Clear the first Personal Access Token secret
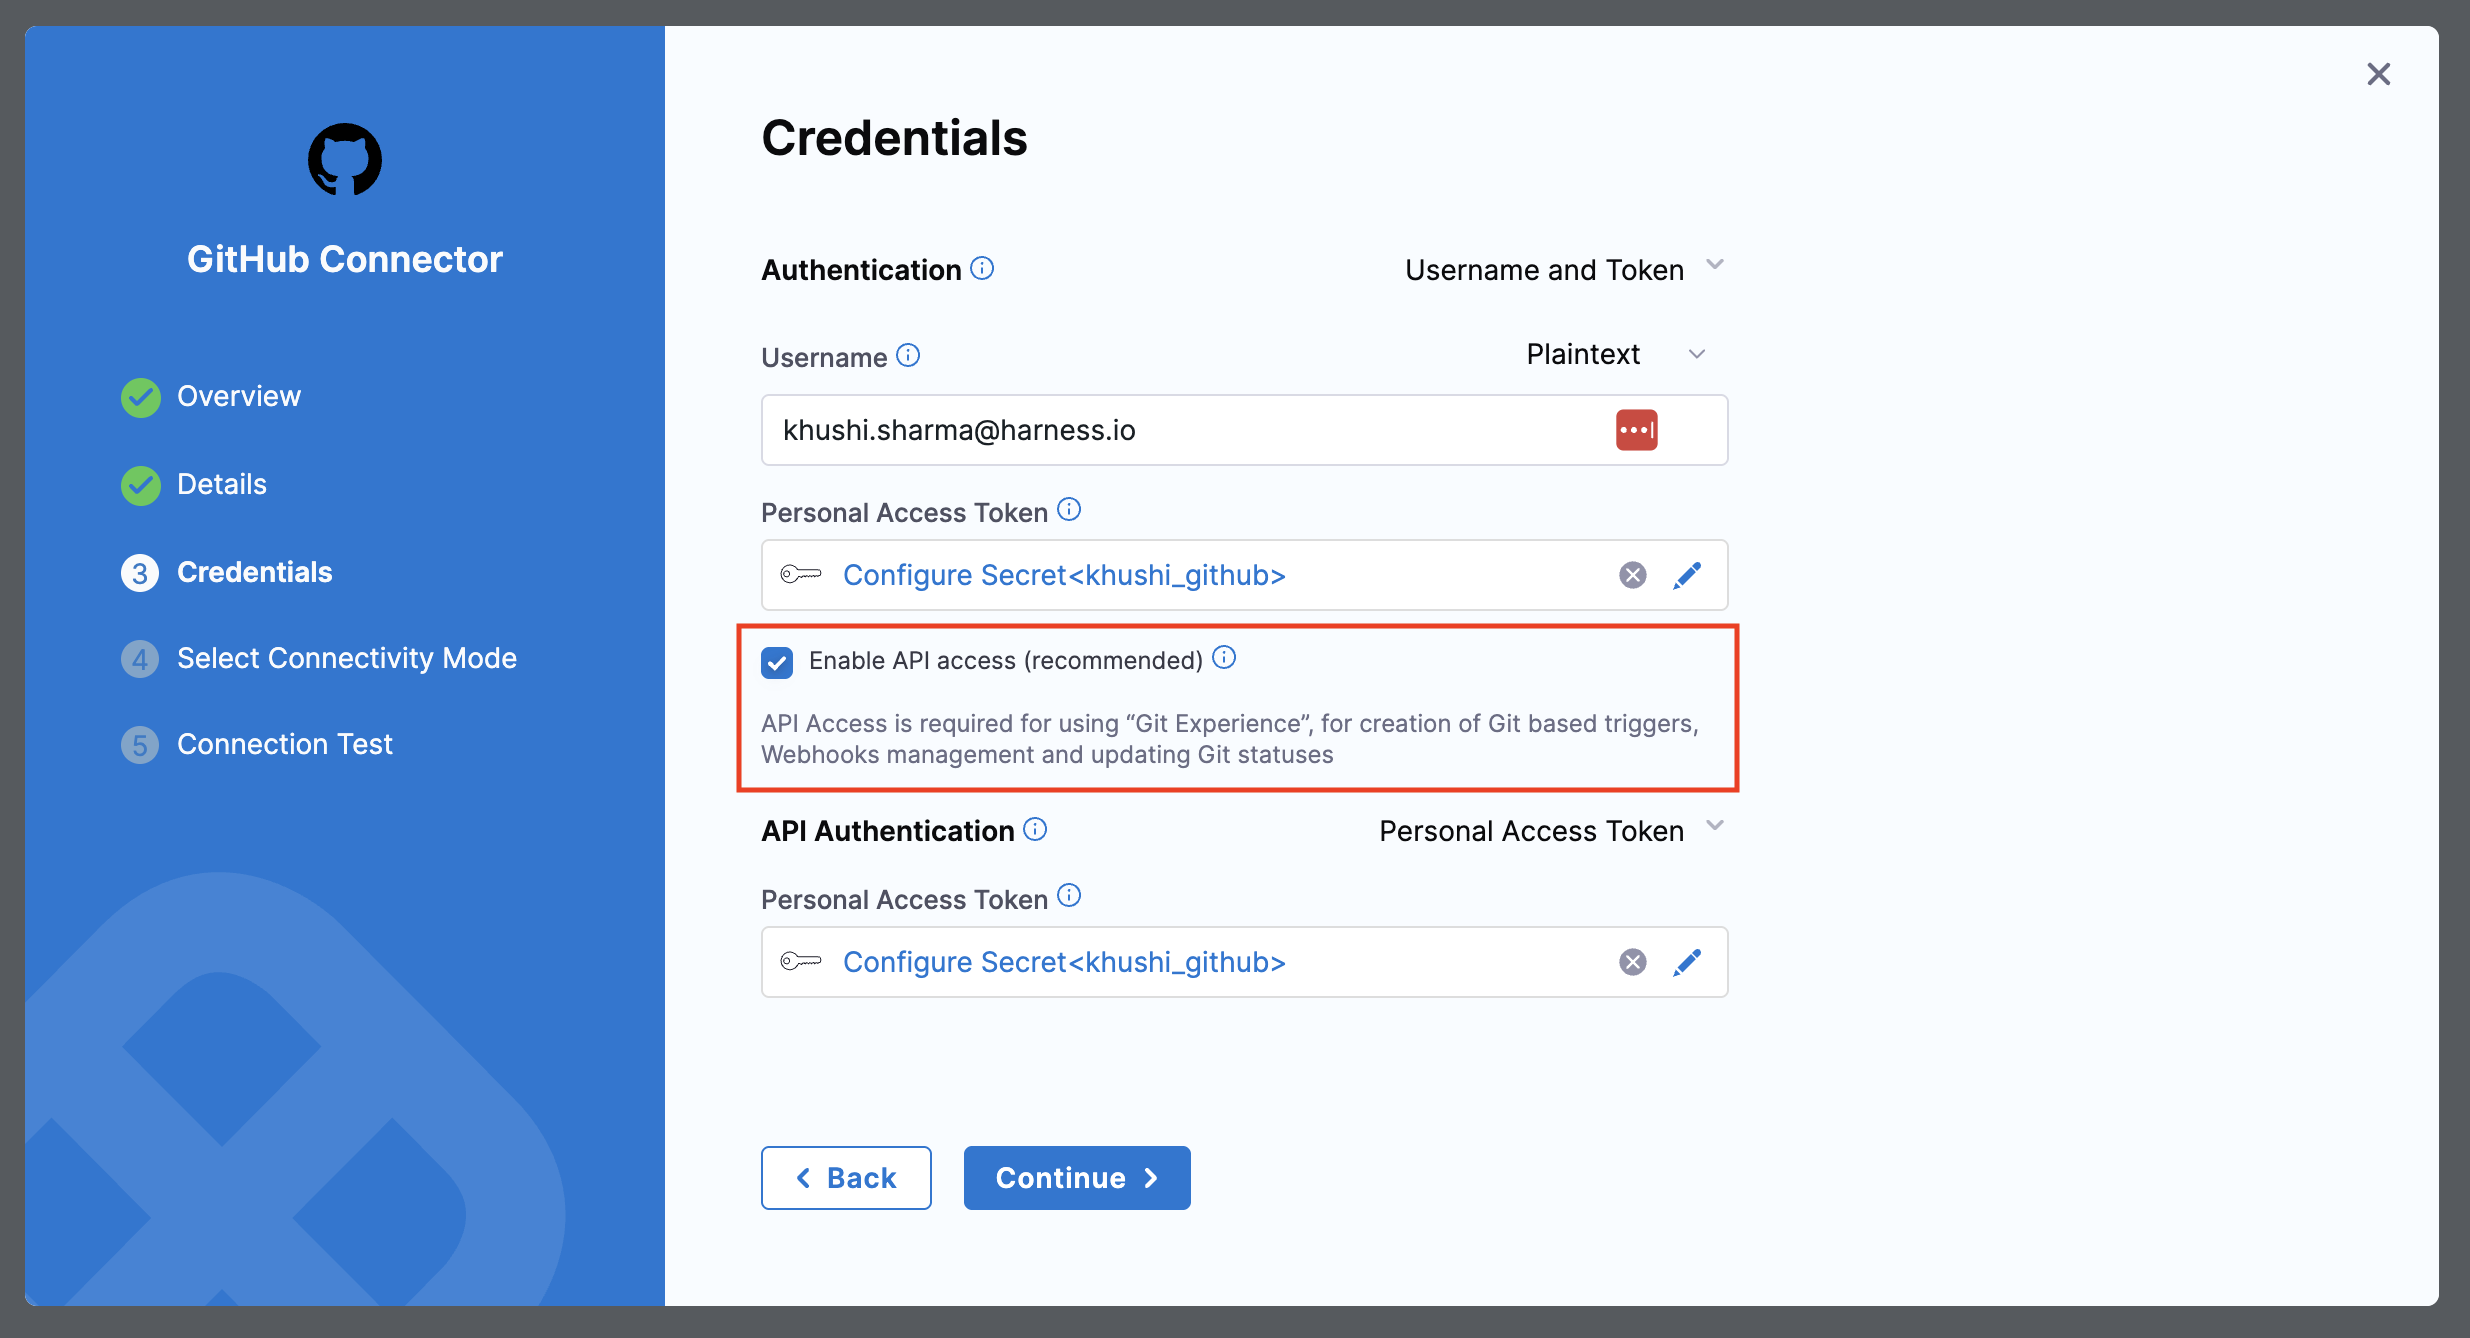2470x1338 pixels. point(1632,575)
